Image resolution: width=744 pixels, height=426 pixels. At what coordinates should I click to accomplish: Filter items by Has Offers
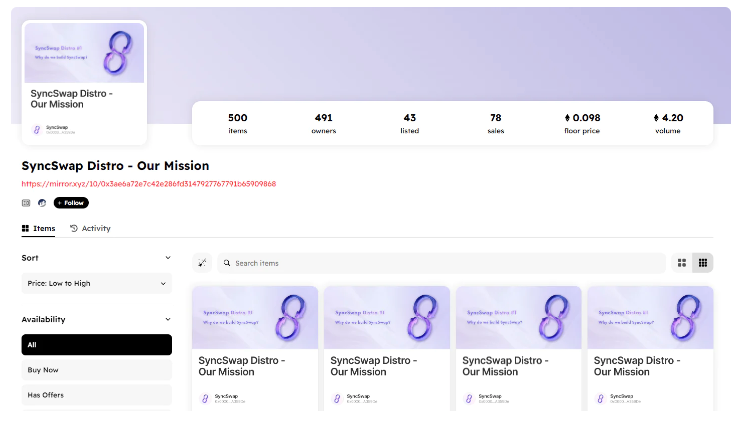tap(96, 395)
